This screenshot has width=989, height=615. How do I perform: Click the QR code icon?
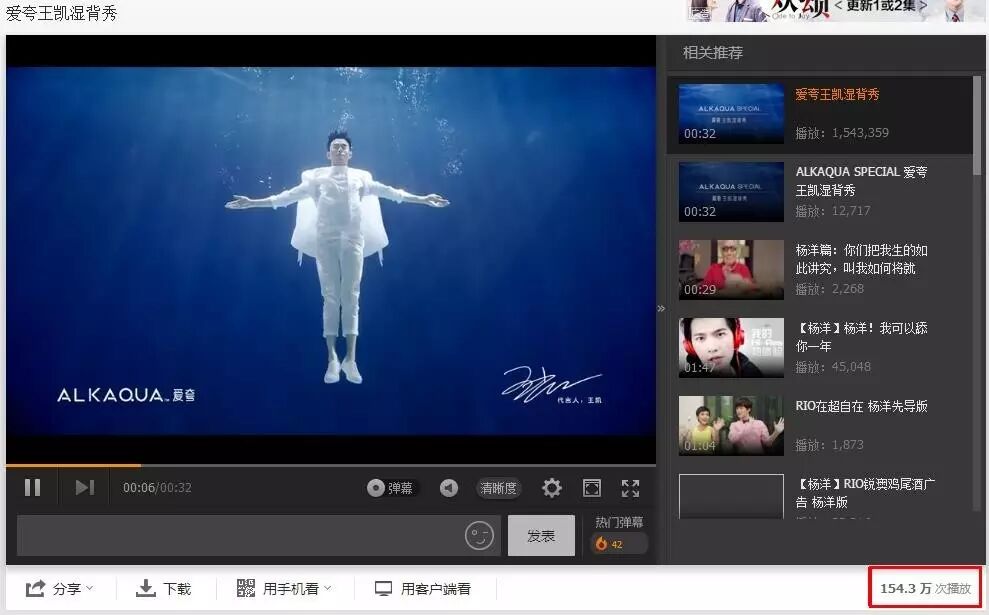tap(246, 589)
